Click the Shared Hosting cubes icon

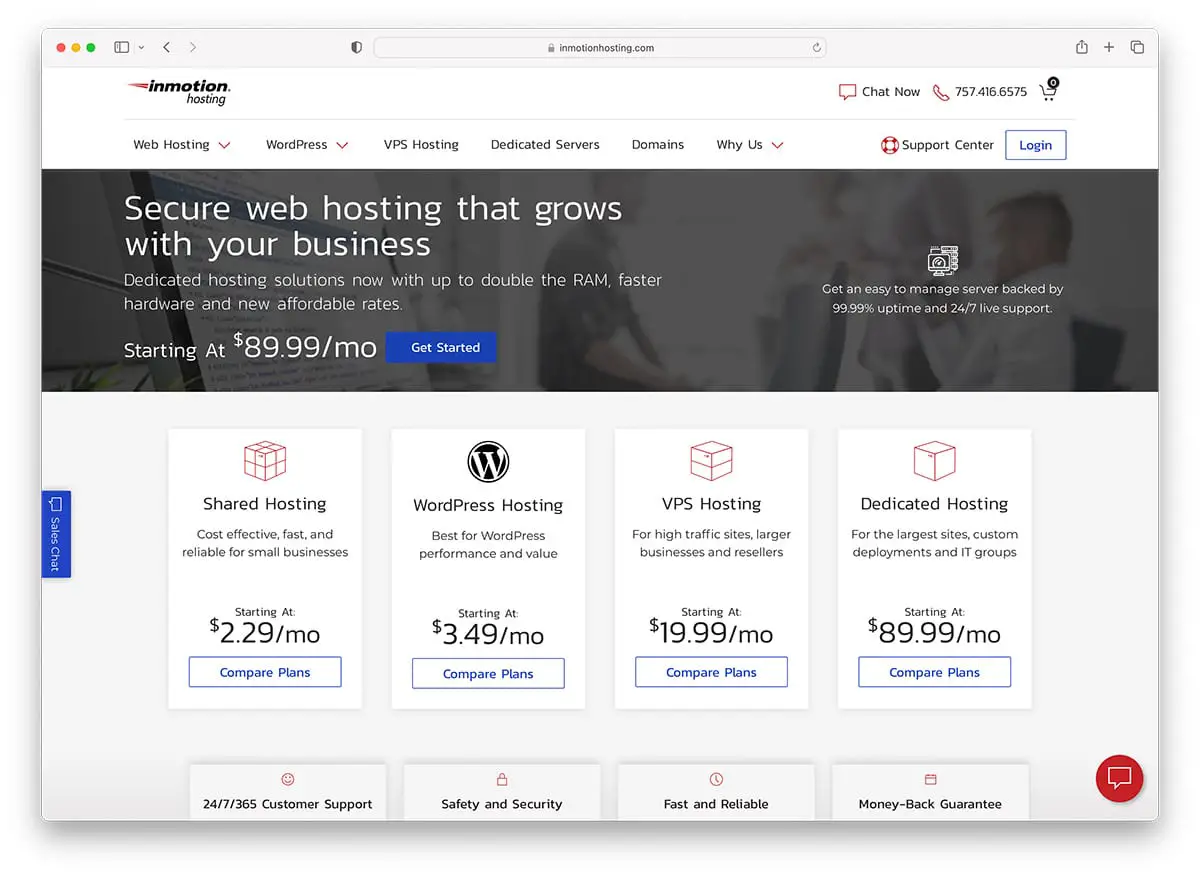[265, 461]
